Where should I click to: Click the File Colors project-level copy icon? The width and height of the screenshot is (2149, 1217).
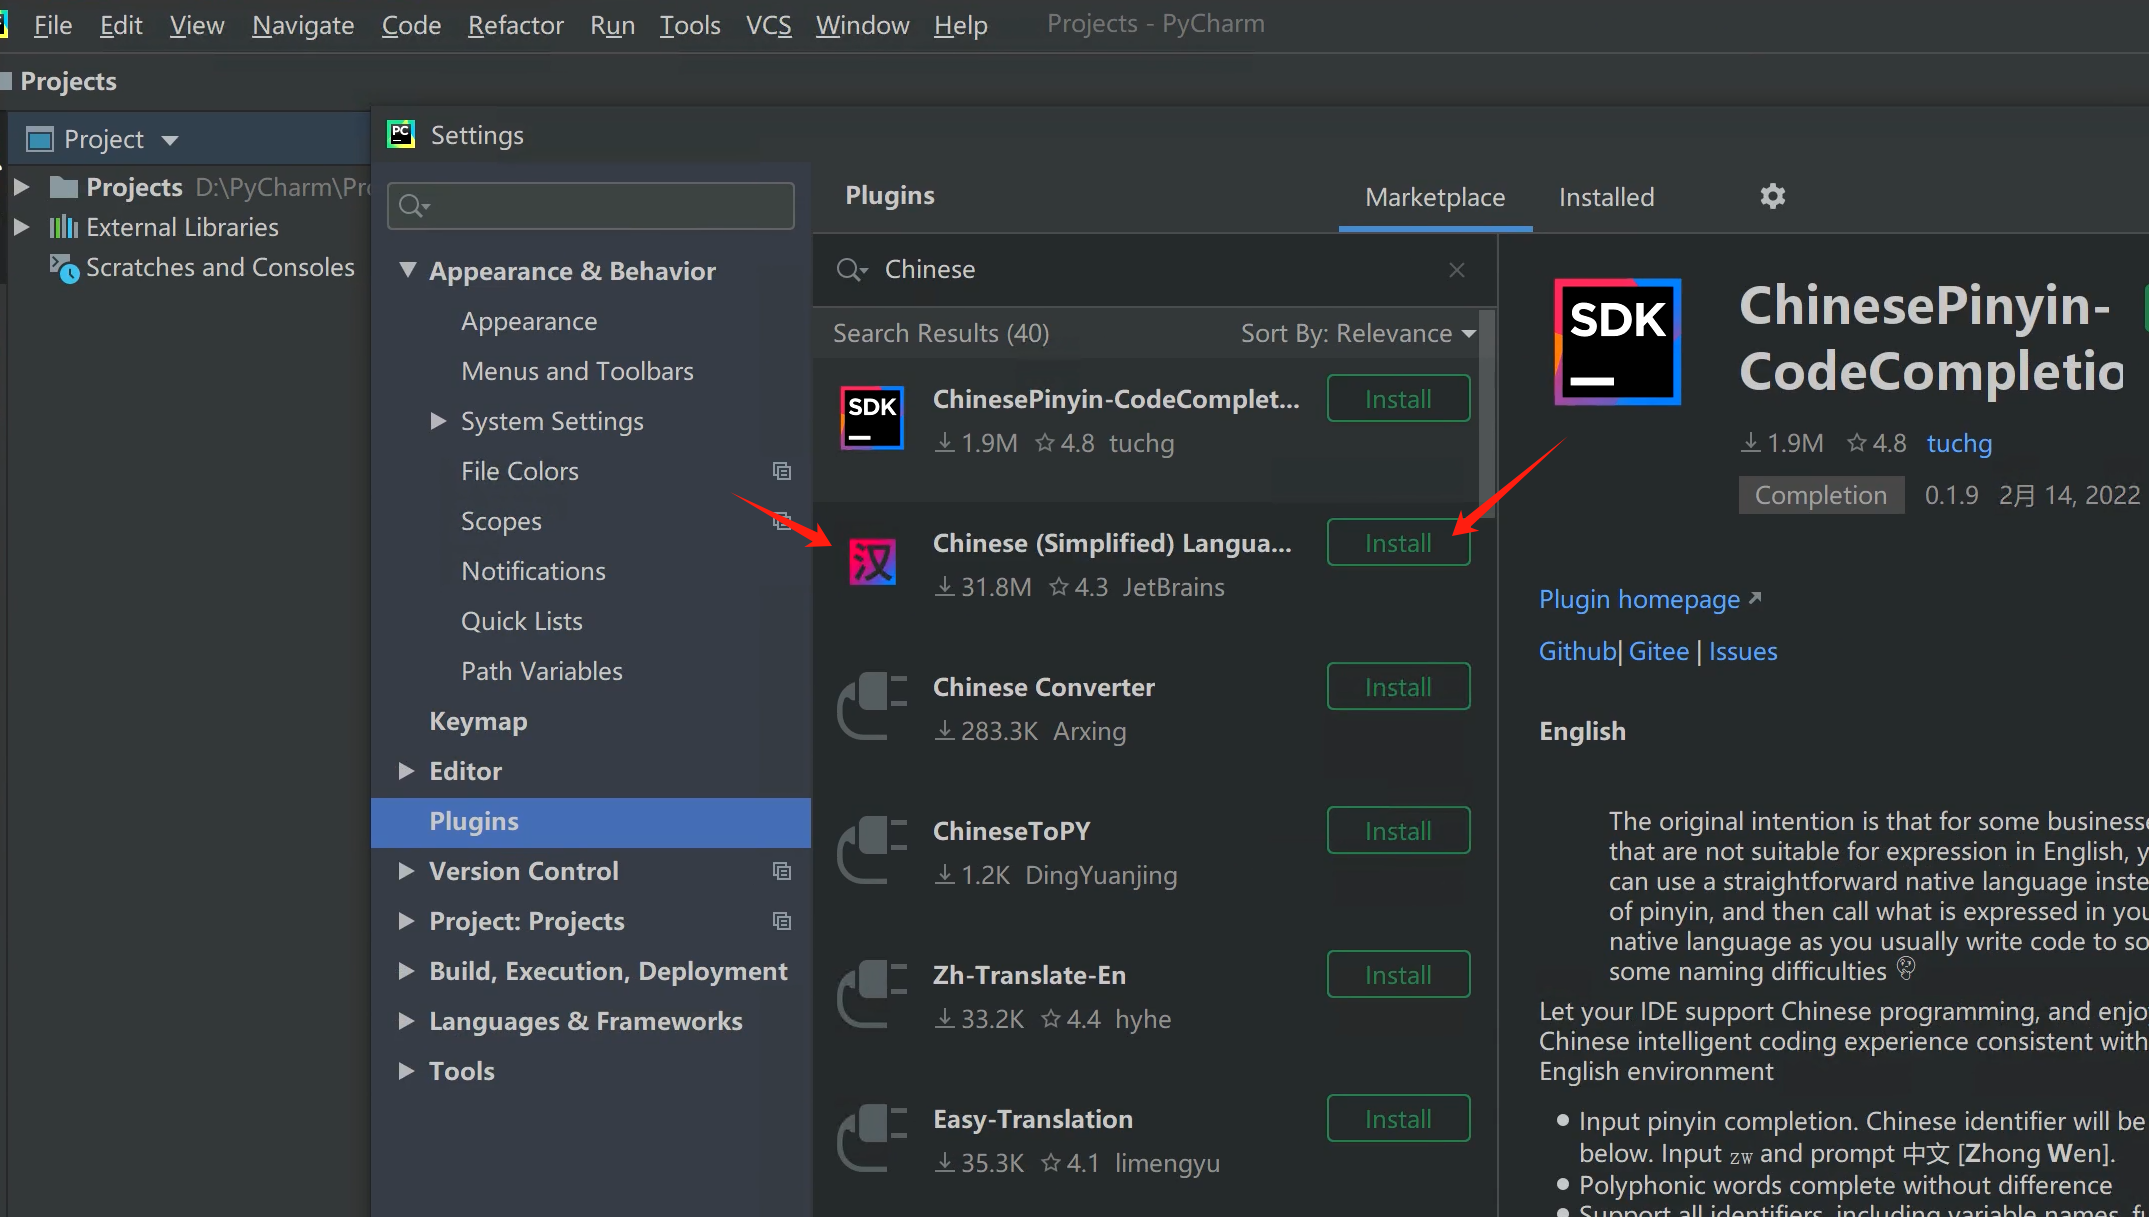782,471
